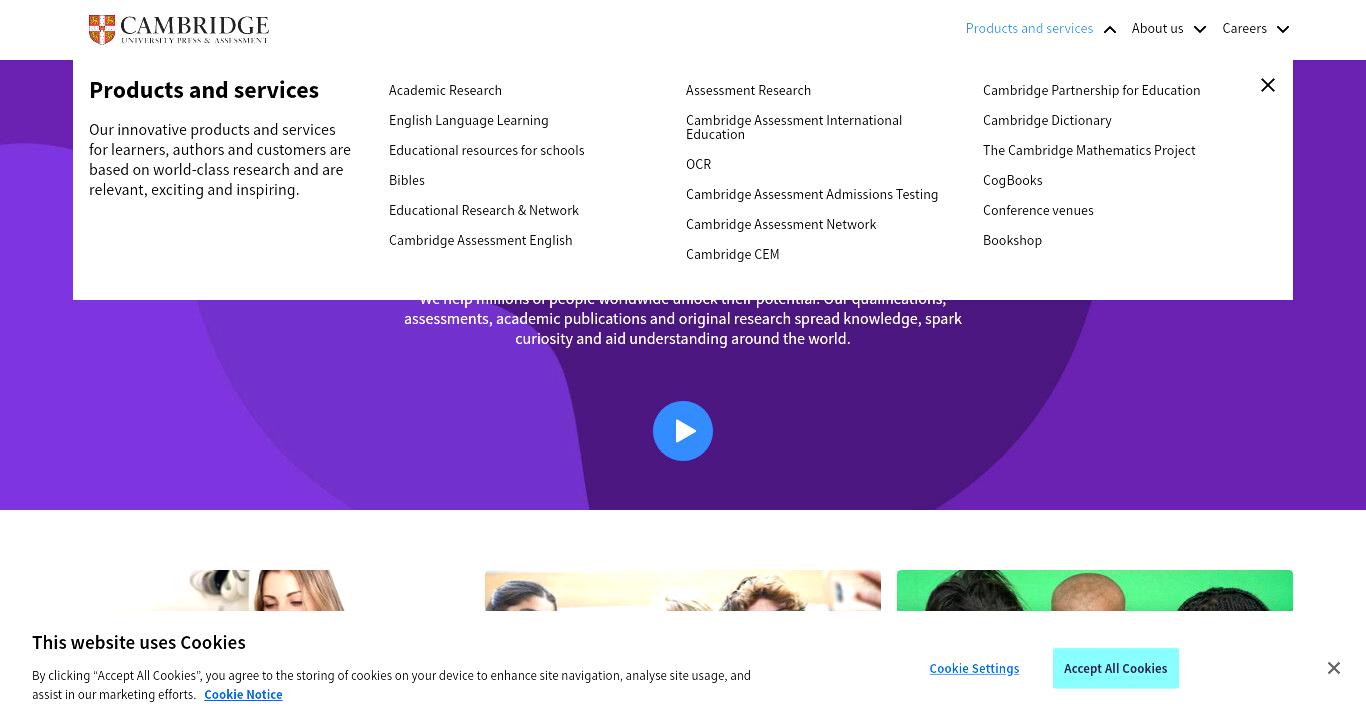1366x728 pixels.
Task: Go to OCR
Action: coord(698,164)
